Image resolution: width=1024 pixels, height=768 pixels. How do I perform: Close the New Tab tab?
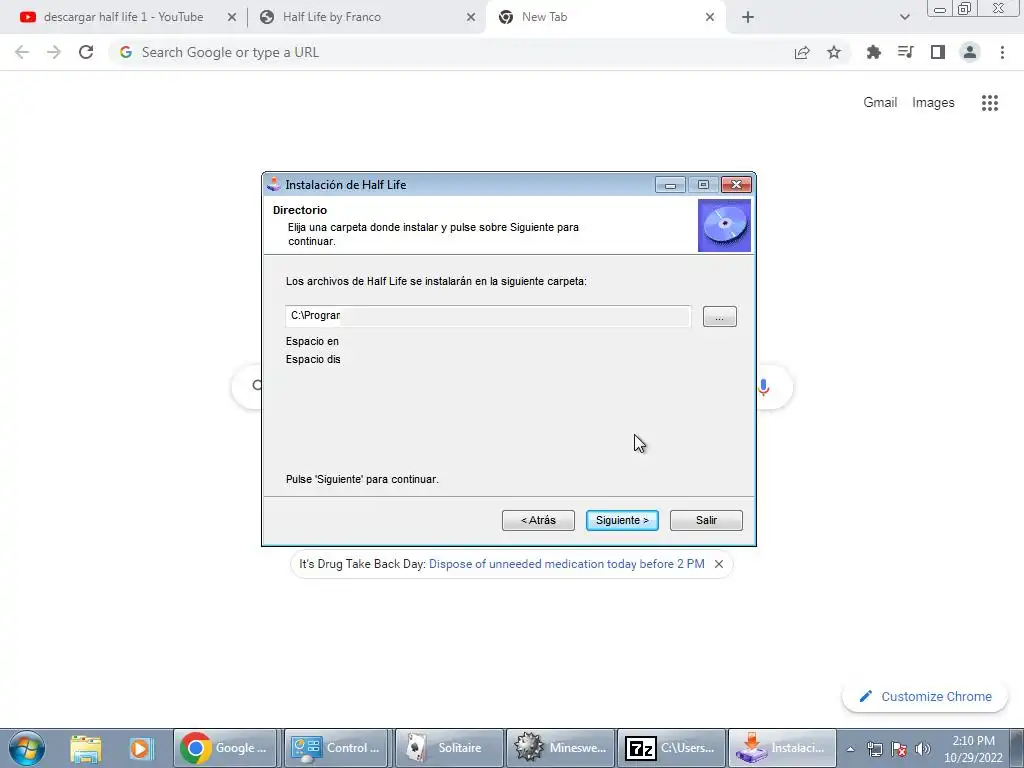tap(710, 18)
